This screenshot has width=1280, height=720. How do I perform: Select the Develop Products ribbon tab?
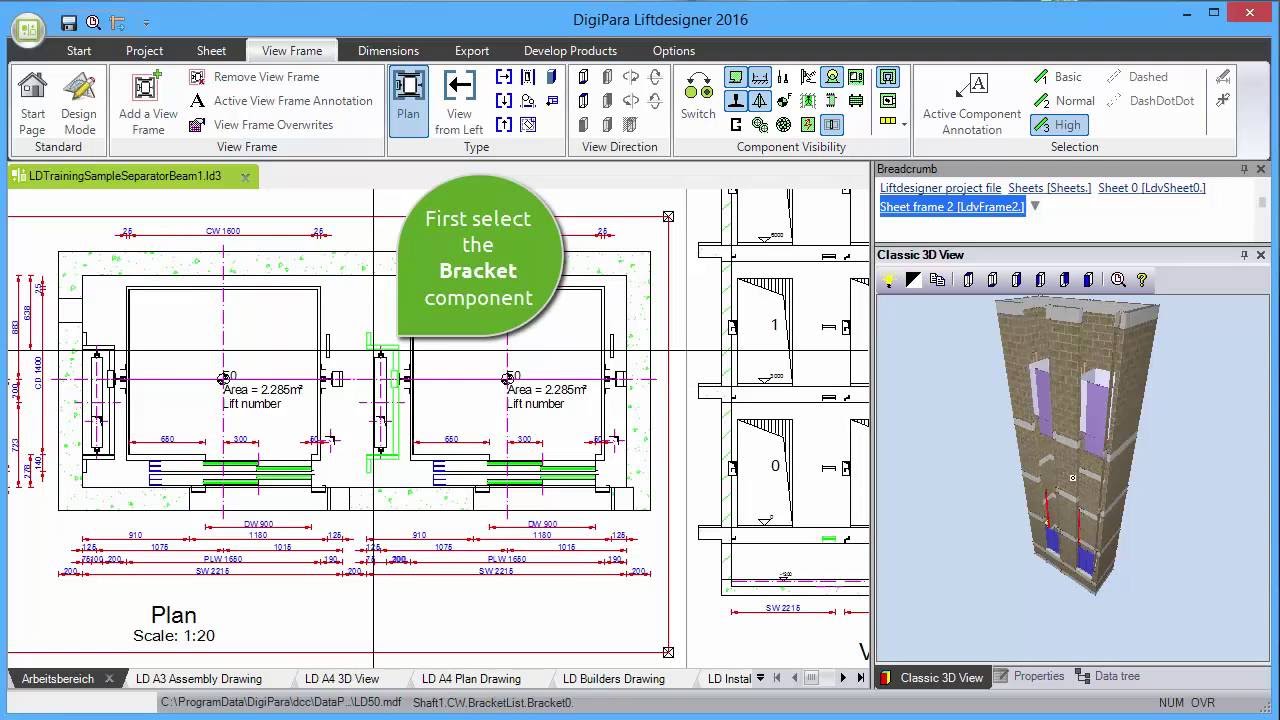coord(570,51)
